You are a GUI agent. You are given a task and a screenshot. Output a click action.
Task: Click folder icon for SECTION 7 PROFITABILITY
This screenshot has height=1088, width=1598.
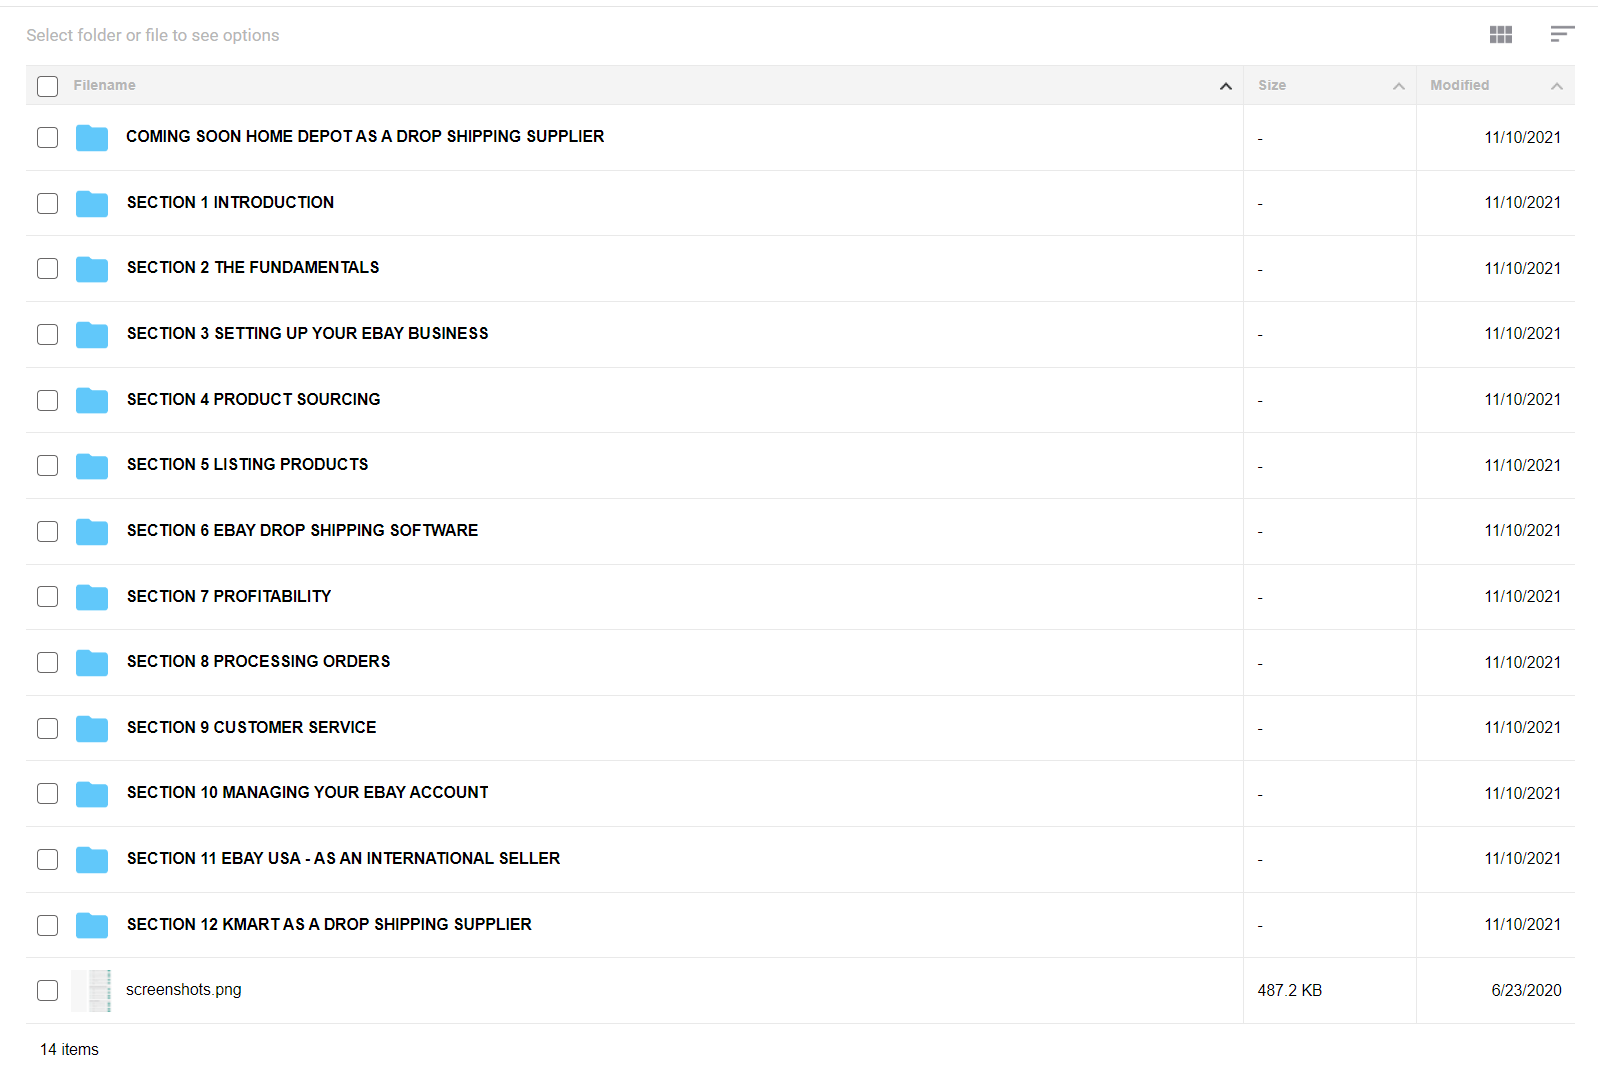coord(92,597)
